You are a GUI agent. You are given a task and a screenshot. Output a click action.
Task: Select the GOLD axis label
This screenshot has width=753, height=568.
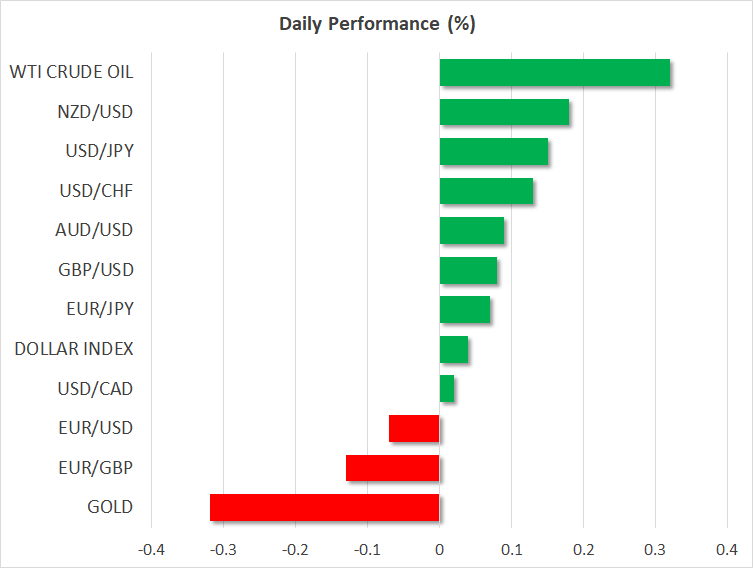click(x=110, y=507)
